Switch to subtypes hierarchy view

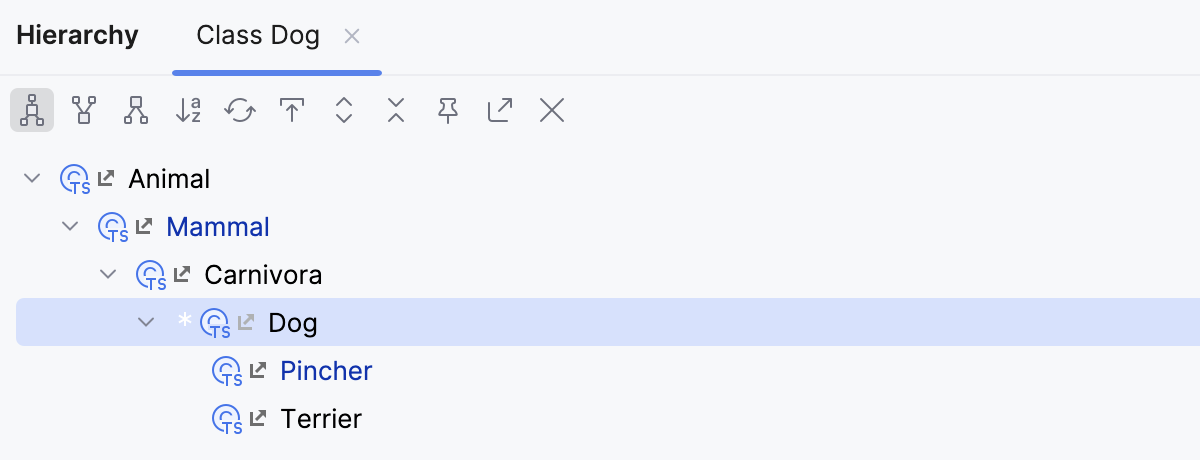pyautogui.click(x=136, y=110)
